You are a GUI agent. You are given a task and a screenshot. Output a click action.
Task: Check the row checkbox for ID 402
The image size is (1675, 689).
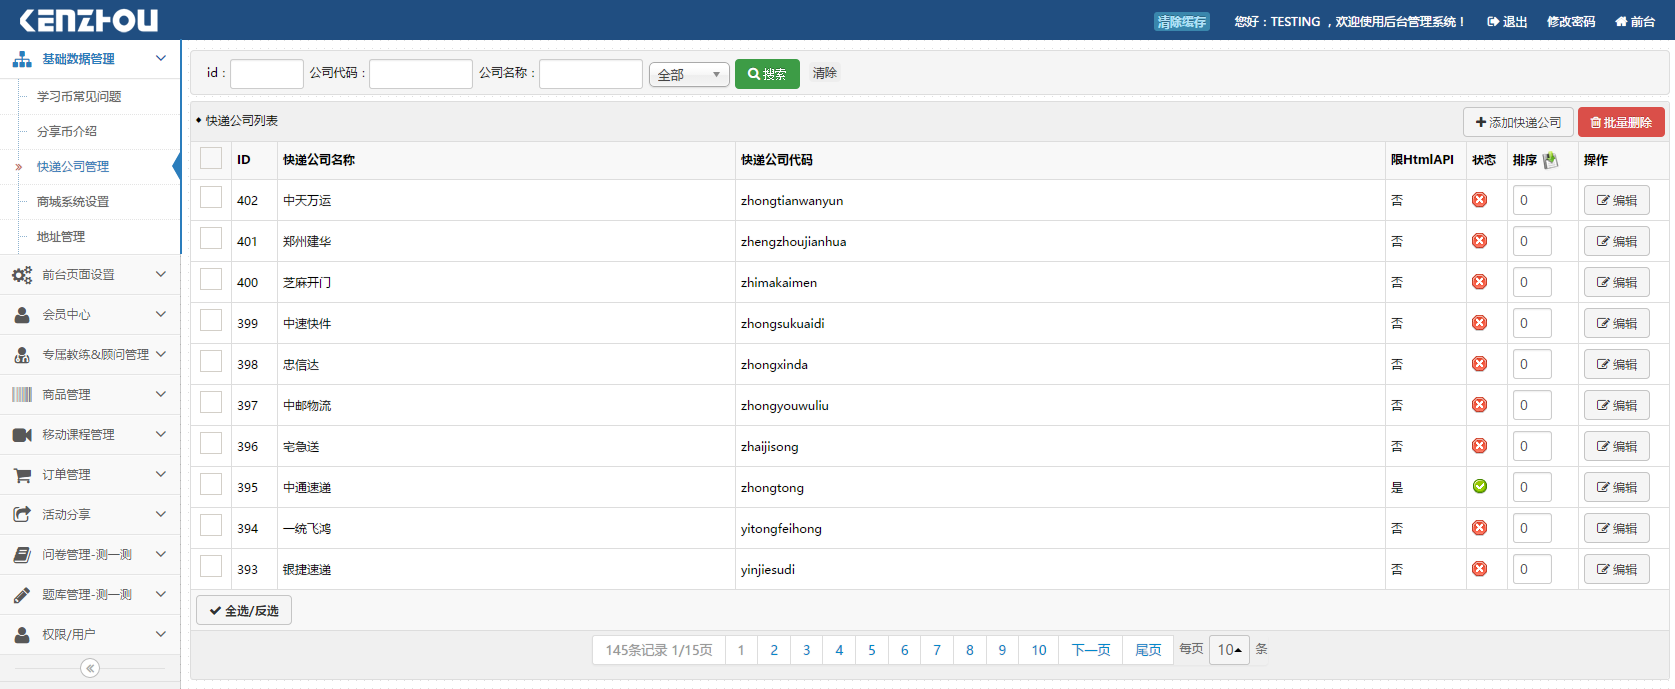coord(211,197)
